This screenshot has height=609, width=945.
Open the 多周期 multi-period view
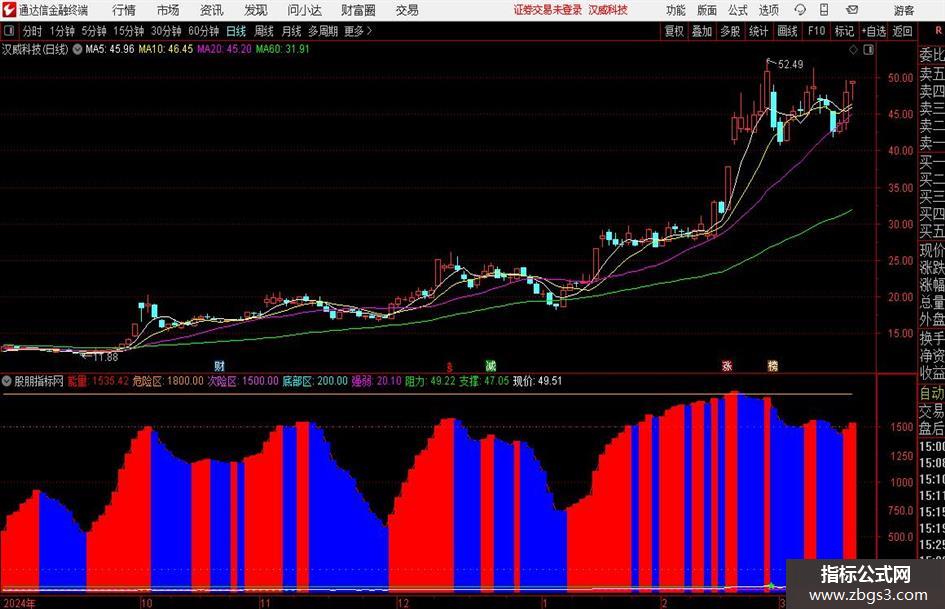point(322,31)
